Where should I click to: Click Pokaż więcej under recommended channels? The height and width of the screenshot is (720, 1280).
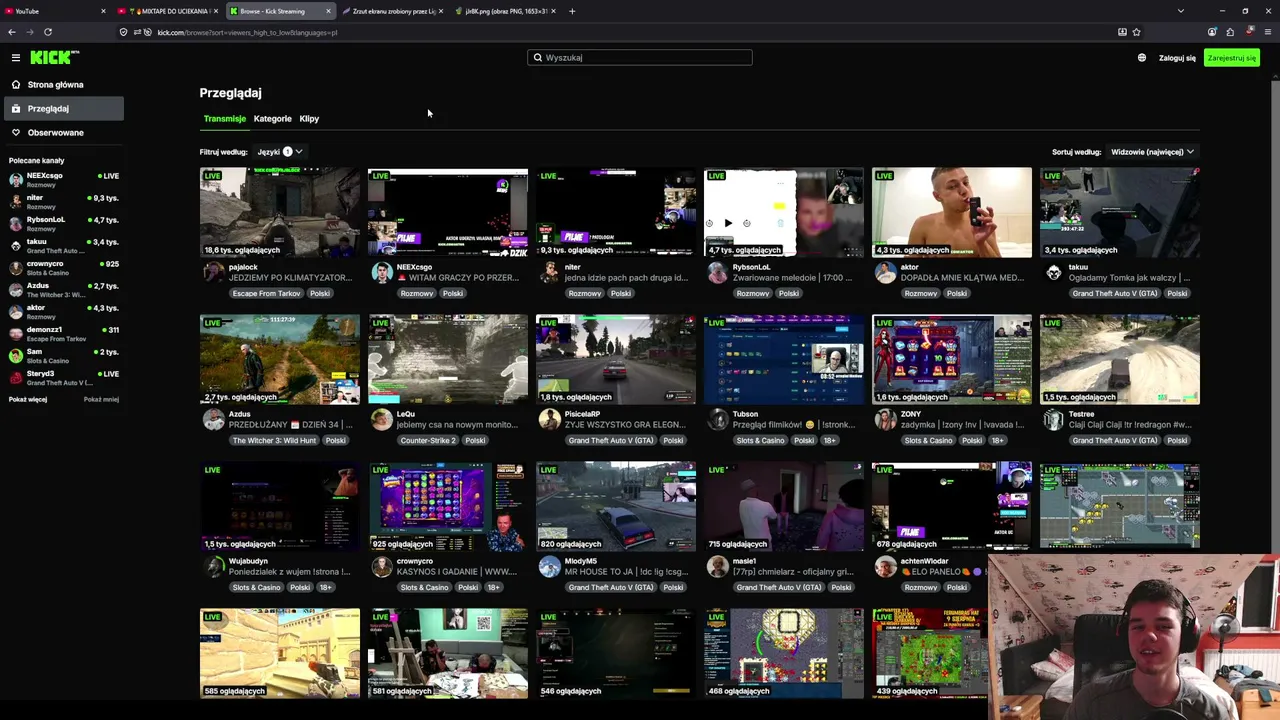click(28, 399)
